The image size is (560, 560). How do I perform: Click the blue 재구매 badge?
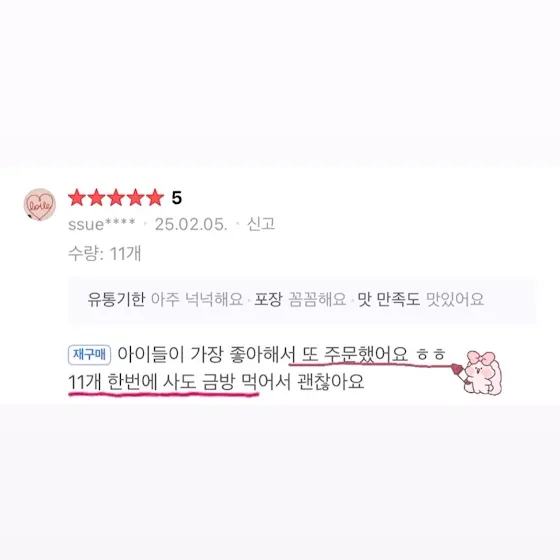pos(89,355)
